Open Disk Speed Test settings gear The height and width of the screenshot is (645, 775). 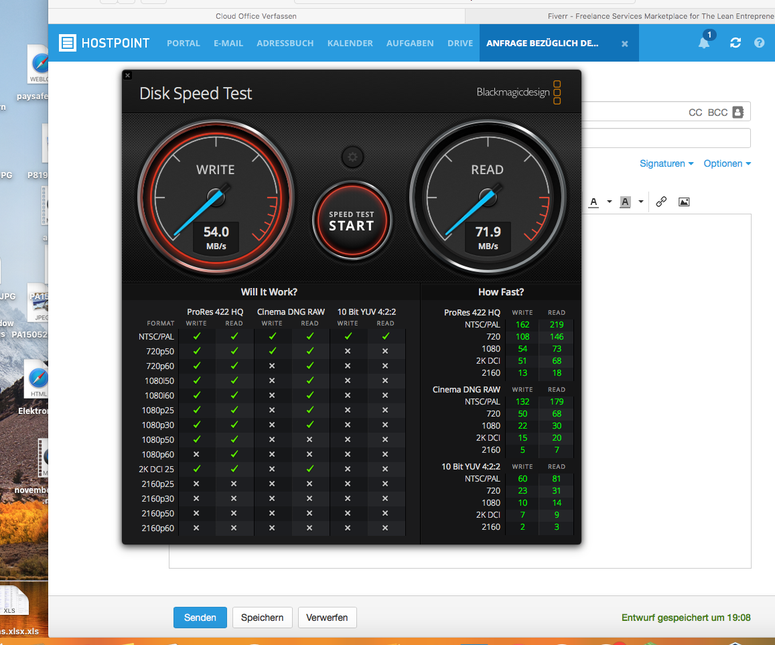click(352, 157)
